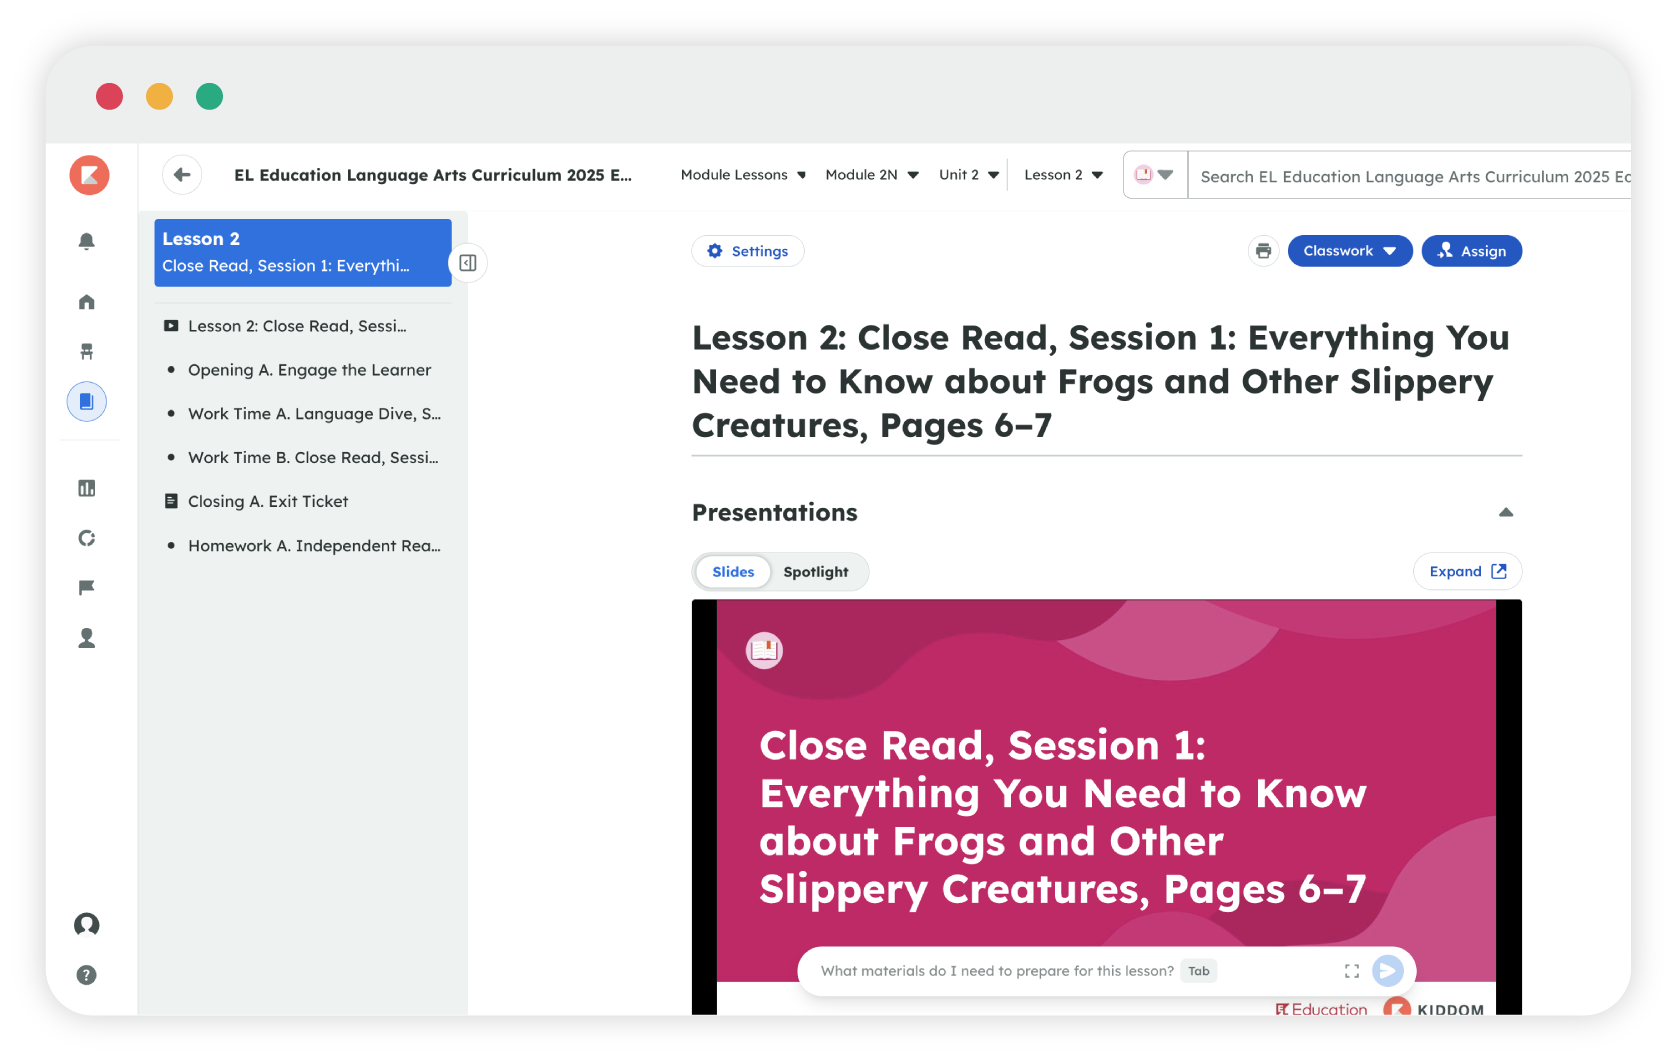
Task: Click the curriculum search field
Action: point(1410,176)
